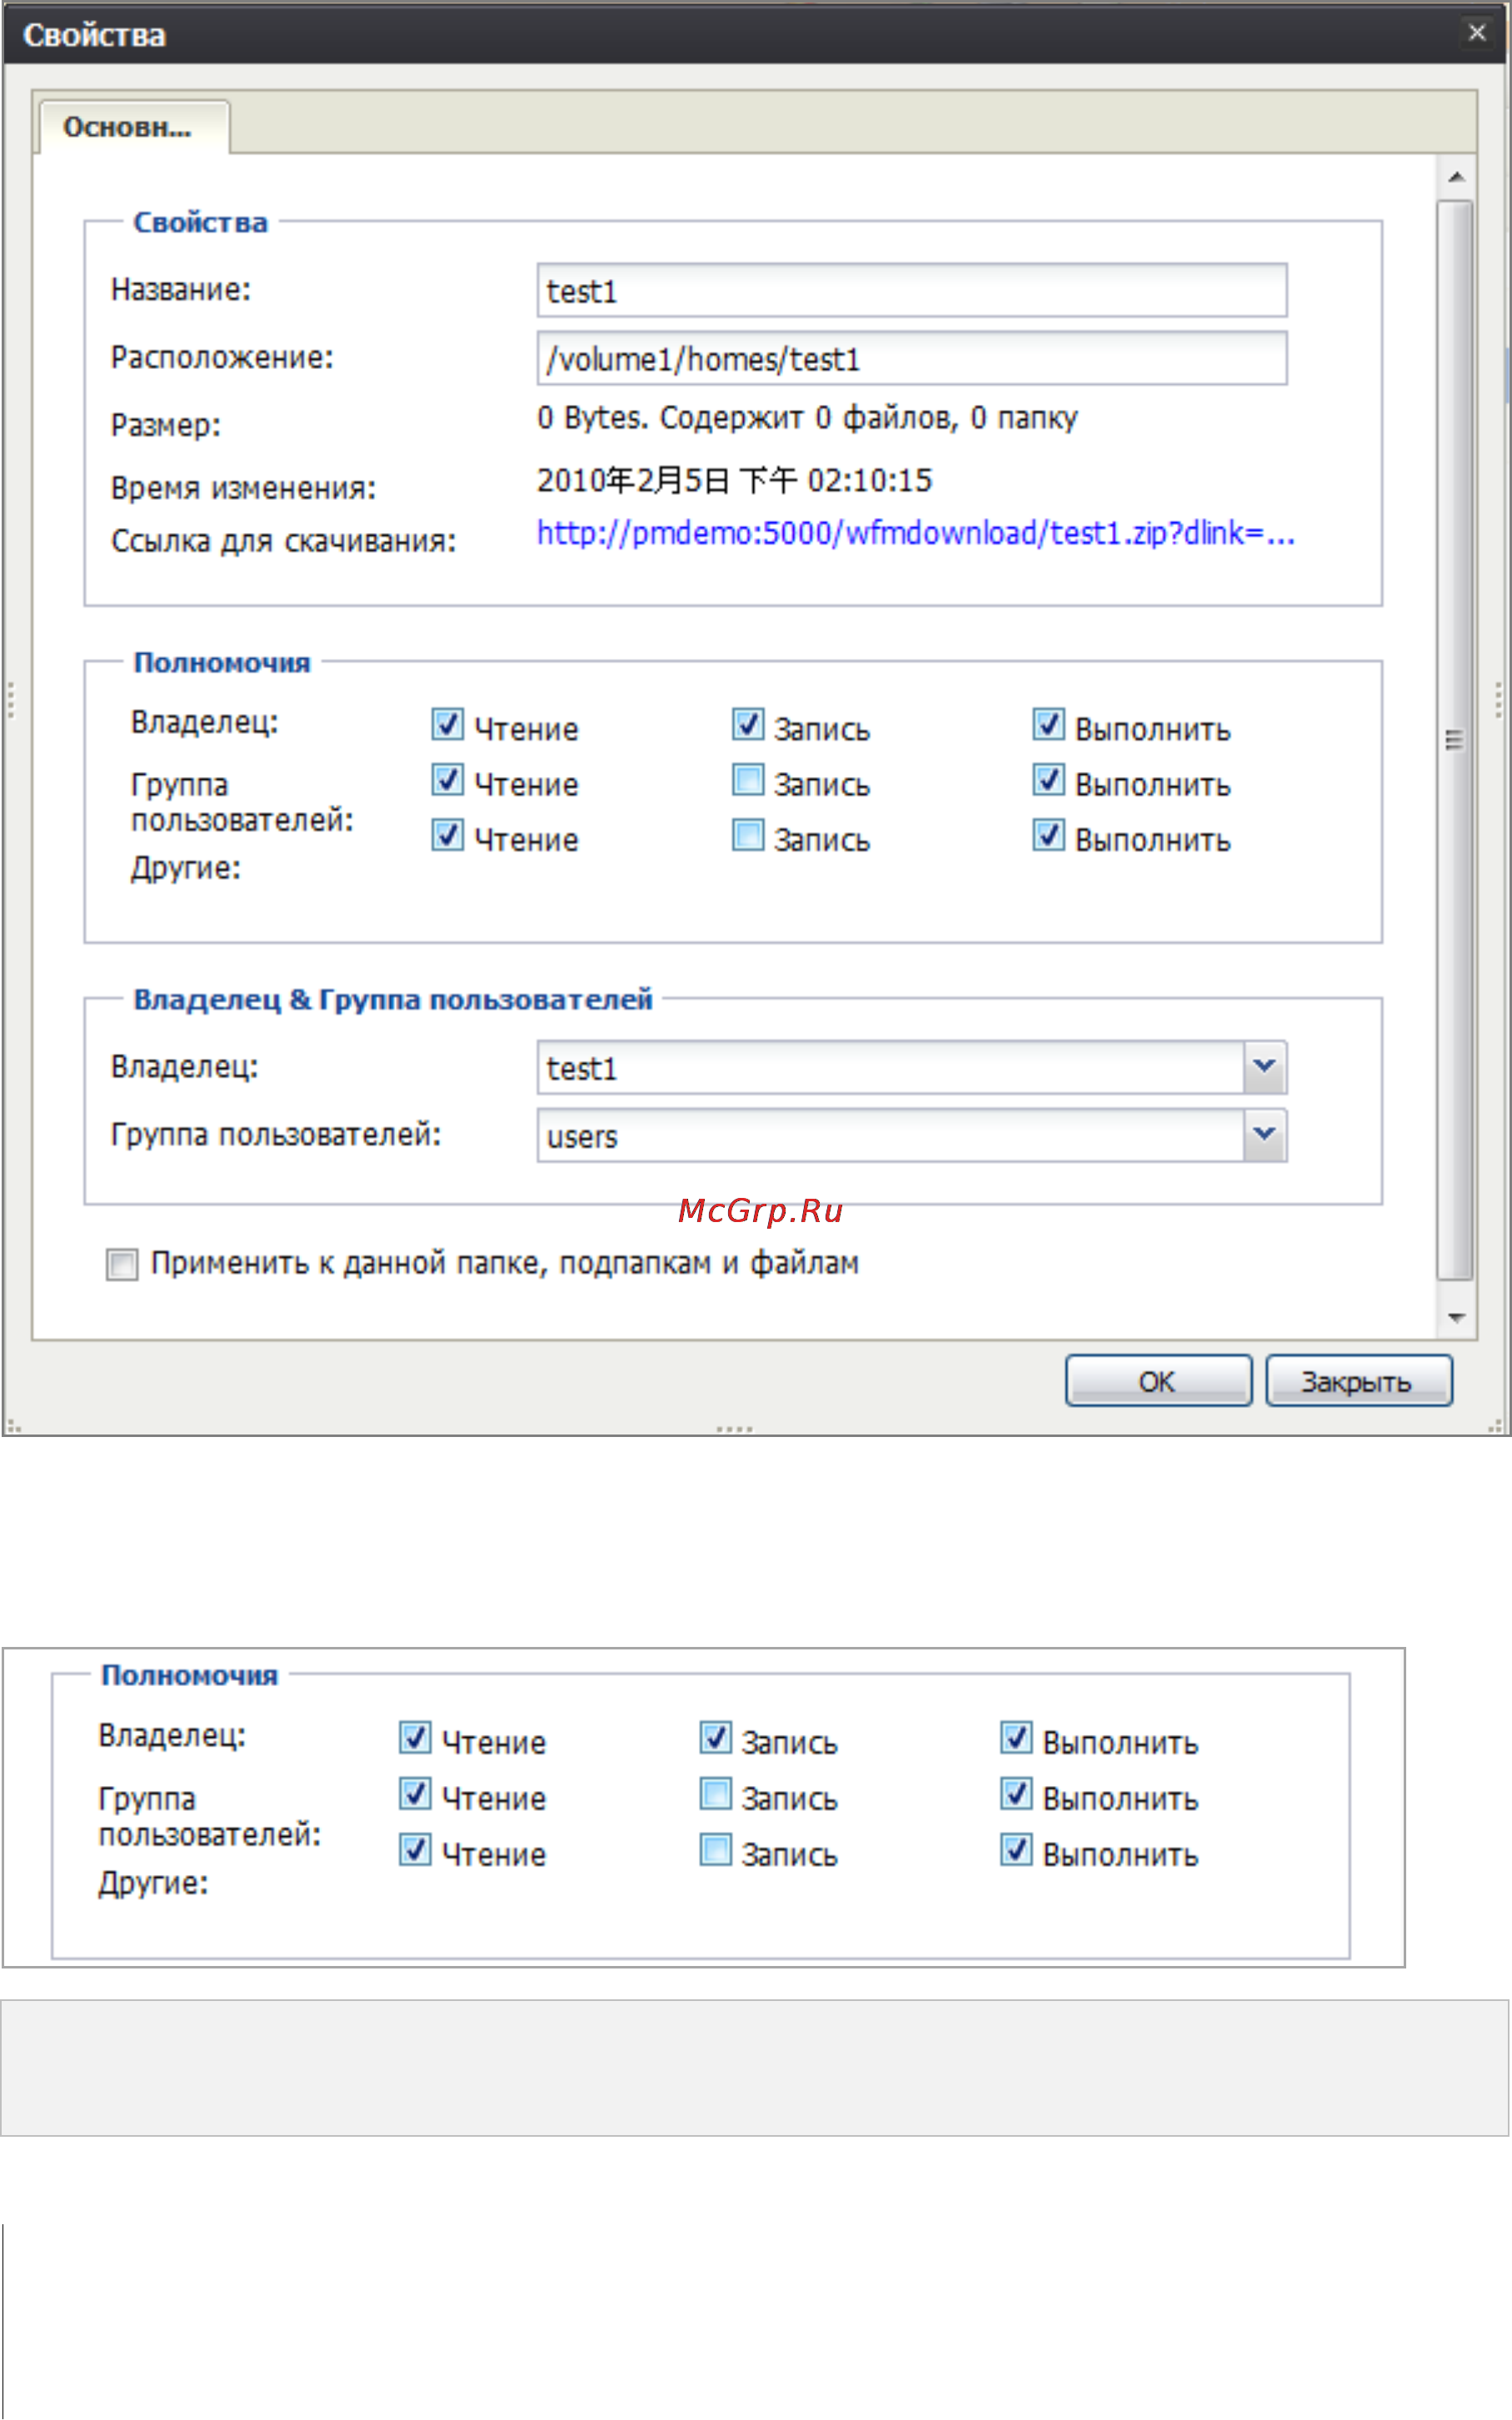
Task: Click the Закрыть button
Action: coord(1358,1381)
